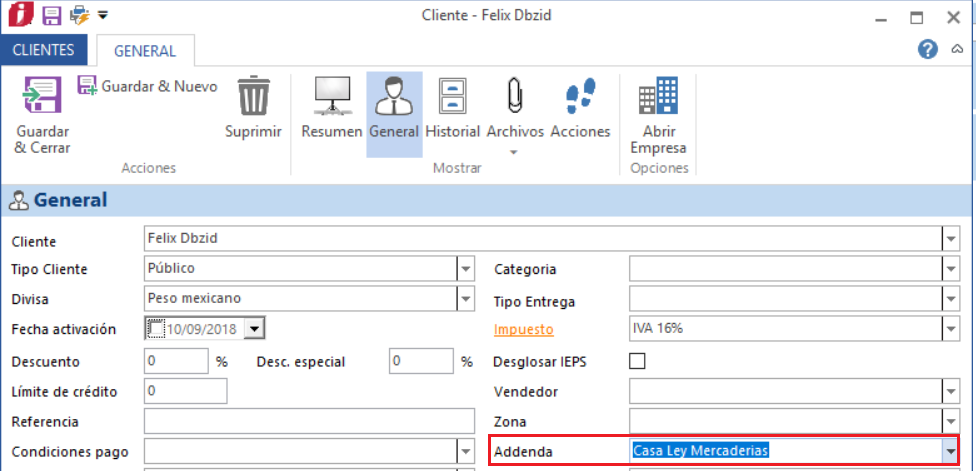Image resolution: width=976 pixels, height=471 pixels.
Task: Toggle the Fecha activación checkbox
Action: (x=156, y=328)
